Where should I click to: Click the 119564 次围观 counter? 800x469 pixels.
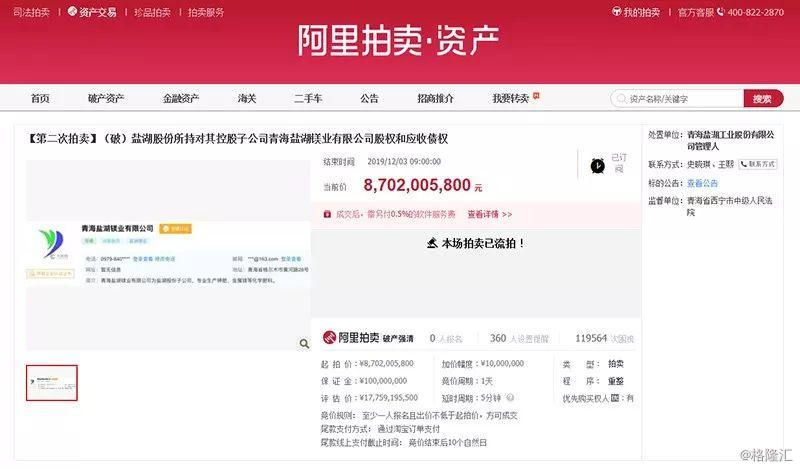click(604, 338)
